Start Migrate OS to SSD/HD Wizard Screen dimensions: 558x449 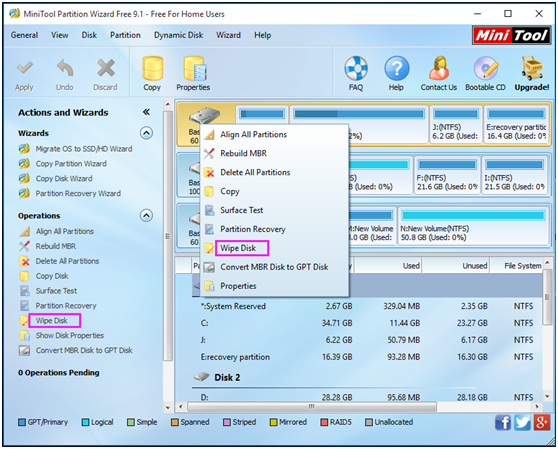[75, 149]
